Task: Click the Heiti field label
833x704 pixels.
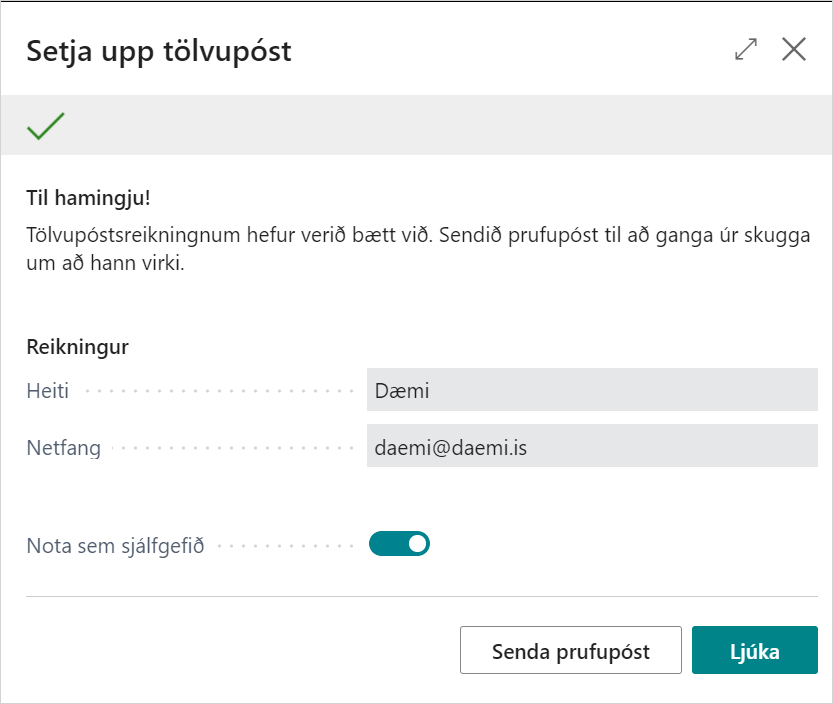Action: point(48,391)
